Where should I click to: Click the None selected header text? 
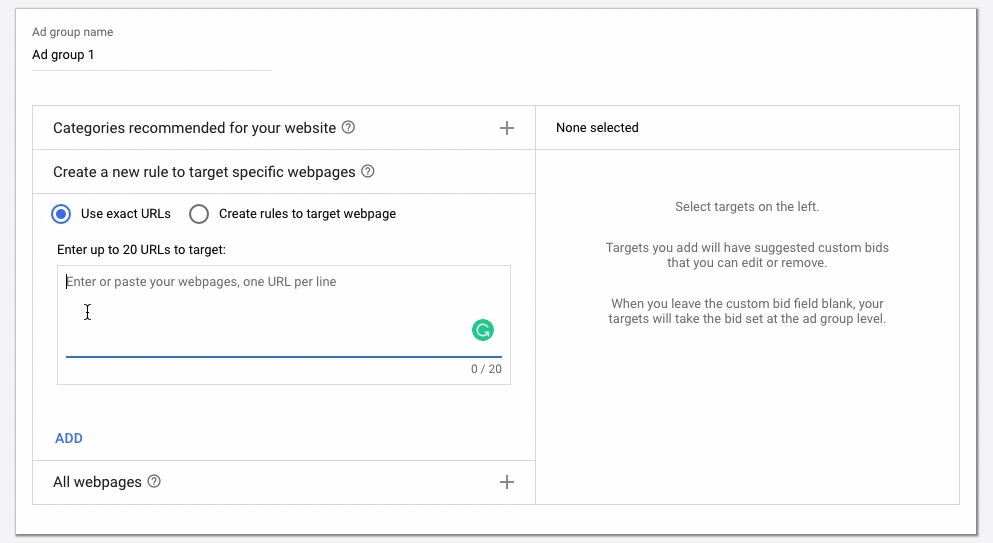tap(597, 128)
